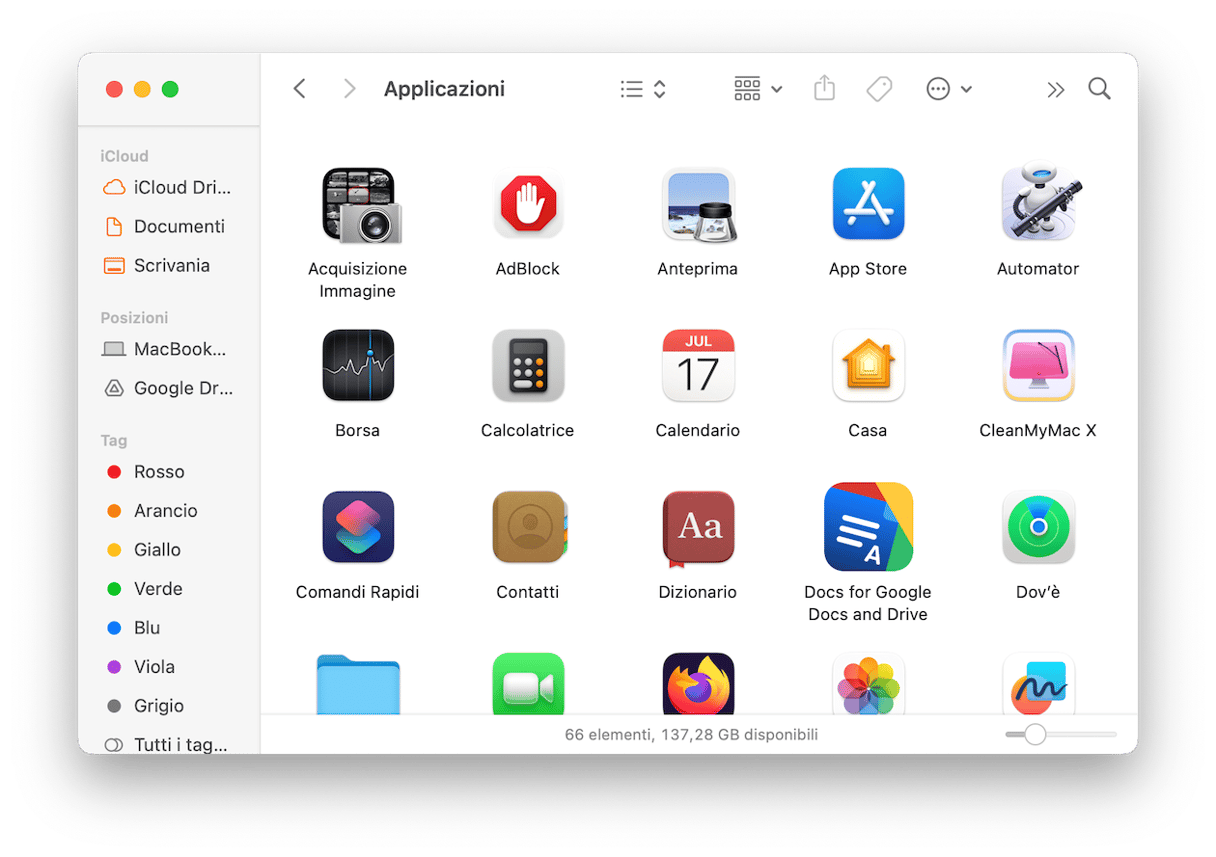Select the blue folder icon
Image resolution: width=1216 pixels, height=857 pixels.
tap(358, 685)
